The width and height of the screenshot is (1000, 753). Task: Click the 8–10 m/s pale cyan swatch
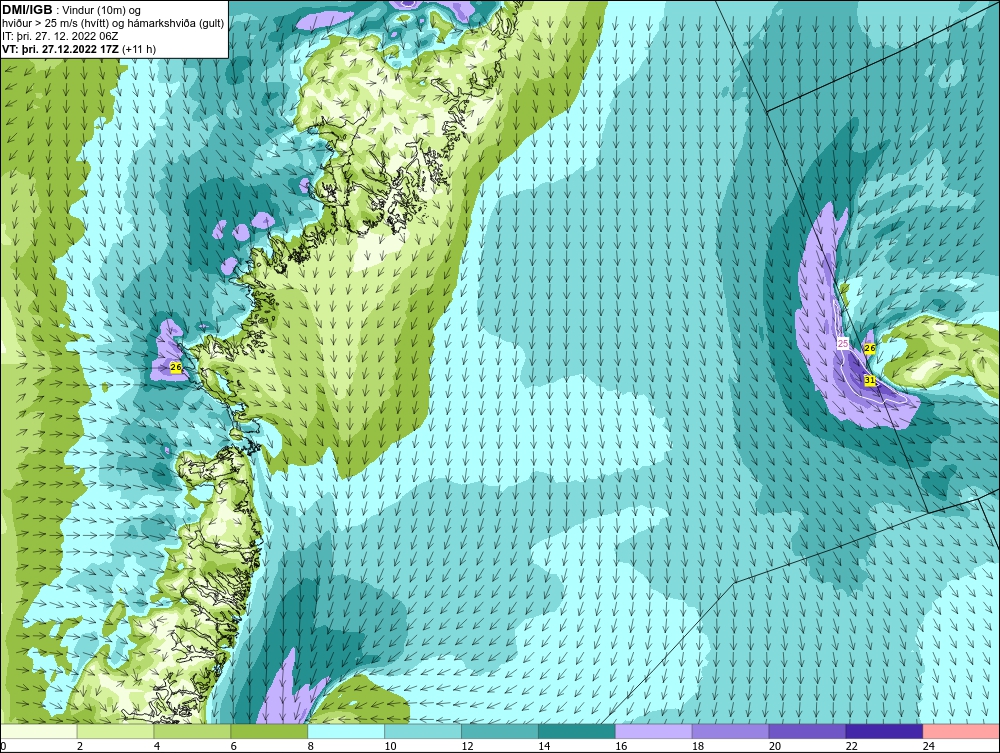(x=346, y=731)
